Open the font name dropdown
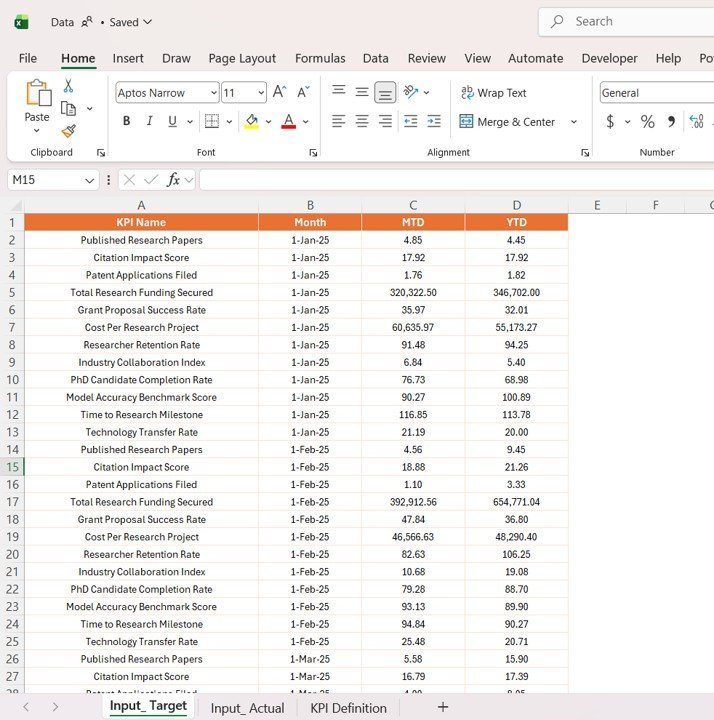Screen dimensions: 714x720 [213, 93]
